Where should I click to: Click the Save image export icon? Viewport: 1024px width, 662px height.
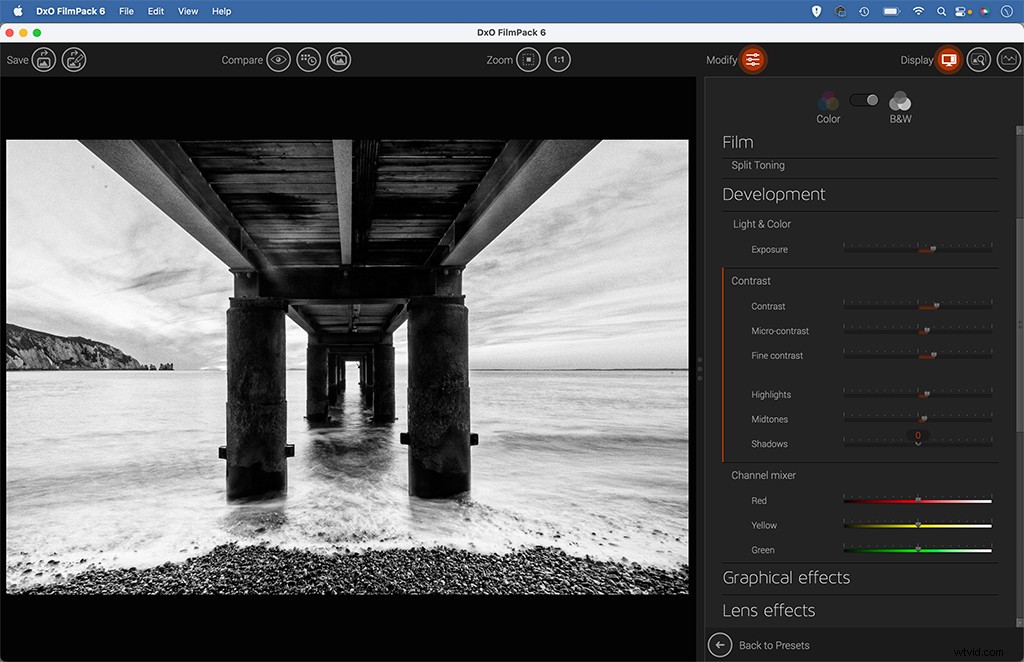pyautogui.click(x=44, y=59)
